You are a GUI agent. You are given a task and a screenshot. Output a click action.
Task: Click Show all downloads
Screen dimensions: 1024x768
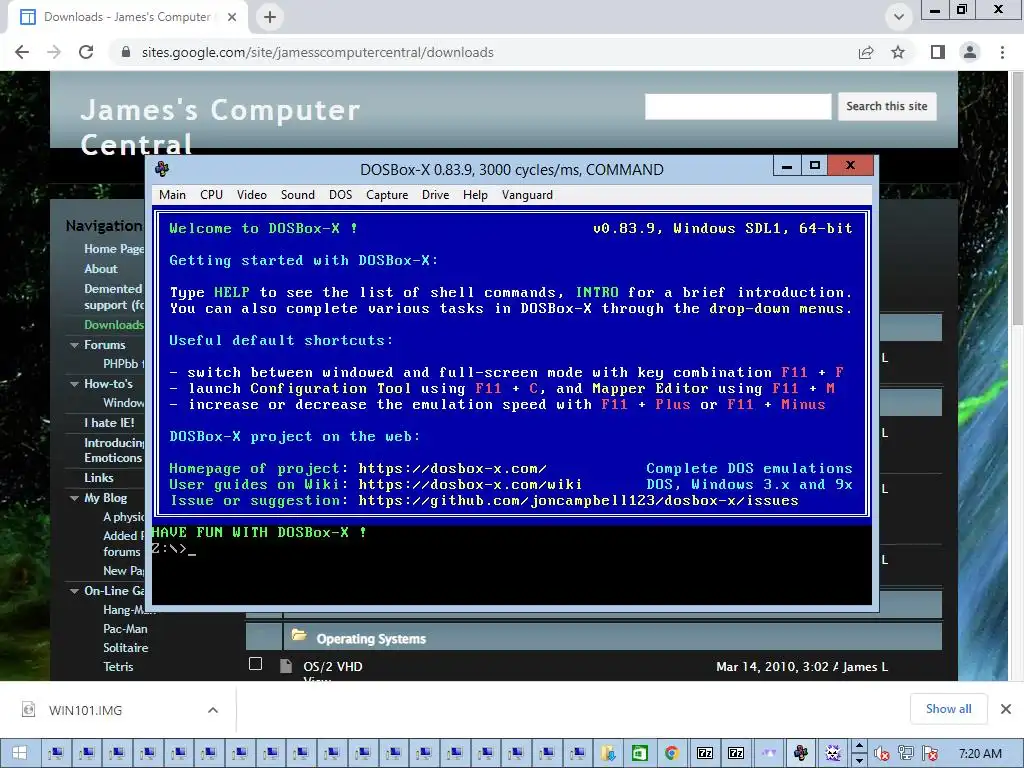point(948,709)
